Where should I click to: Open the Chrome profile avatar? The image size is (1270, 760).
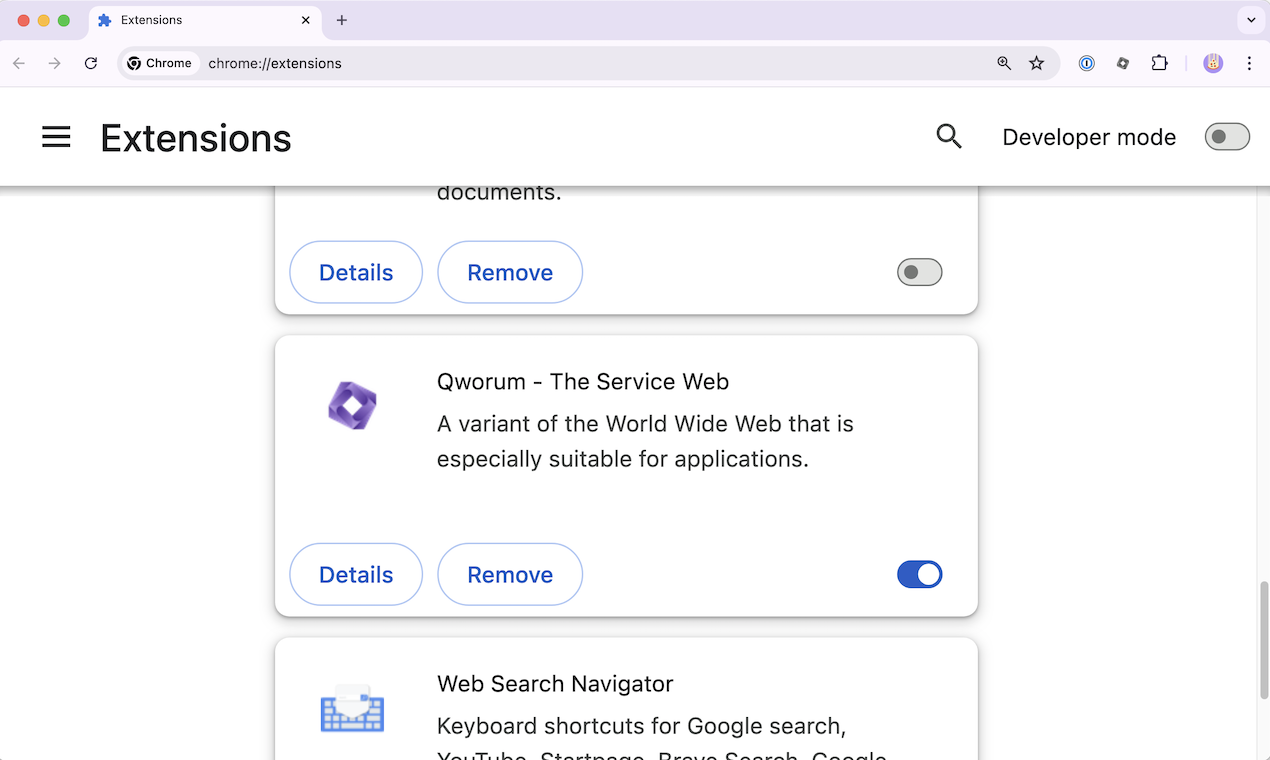click(x=1213, y=63)
